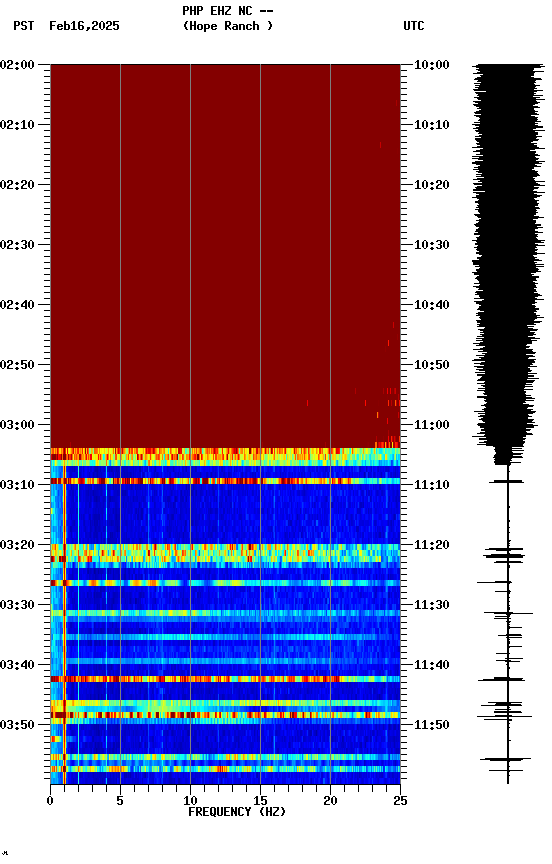The width and height of the screenshot is (552, 864).
Task: Click the '(Hope Ranch )' station name
Action: pos(228,26)
